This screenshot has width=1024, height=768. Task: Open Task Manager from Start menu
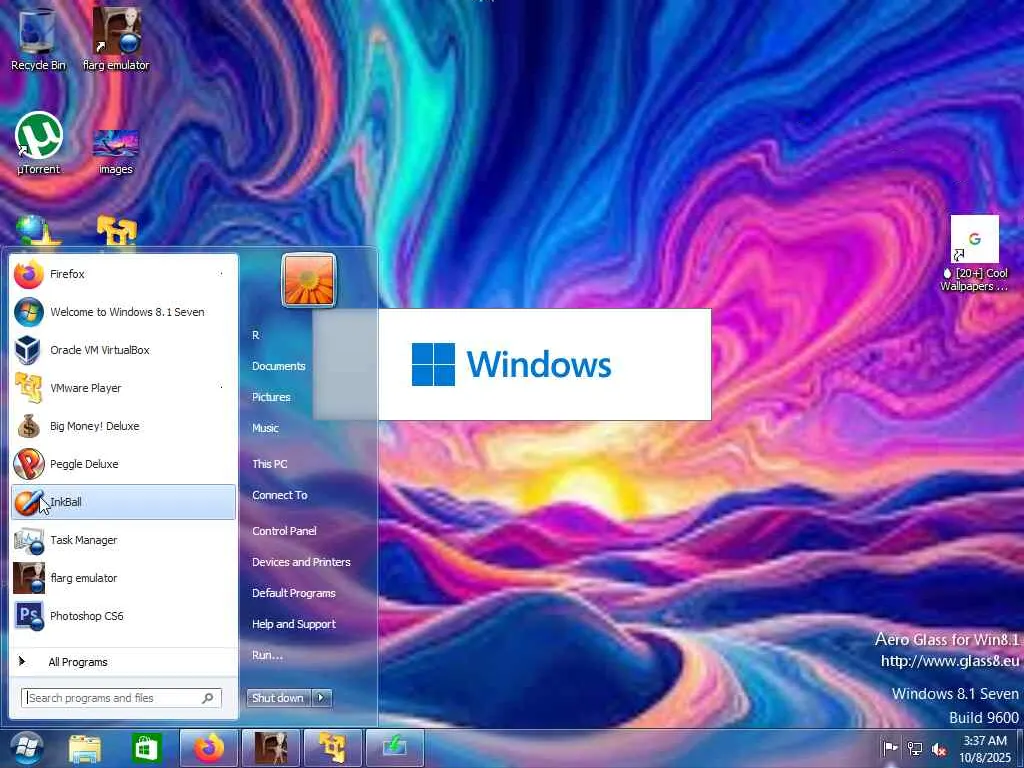(123, 540)
